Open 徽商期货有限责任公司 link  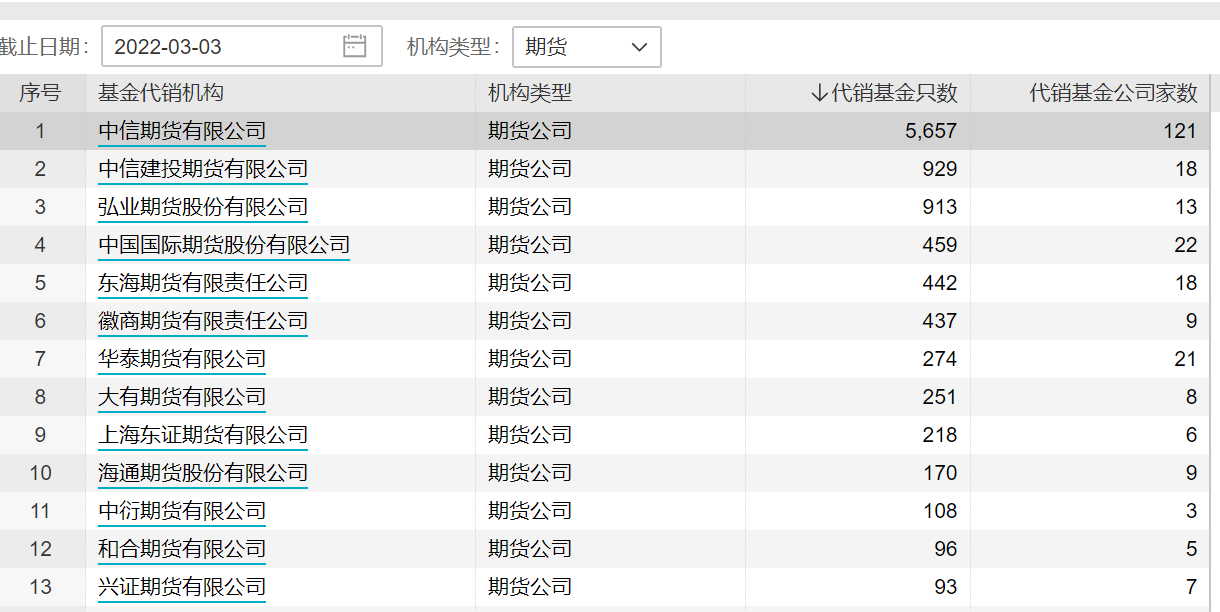click(203, 321)
